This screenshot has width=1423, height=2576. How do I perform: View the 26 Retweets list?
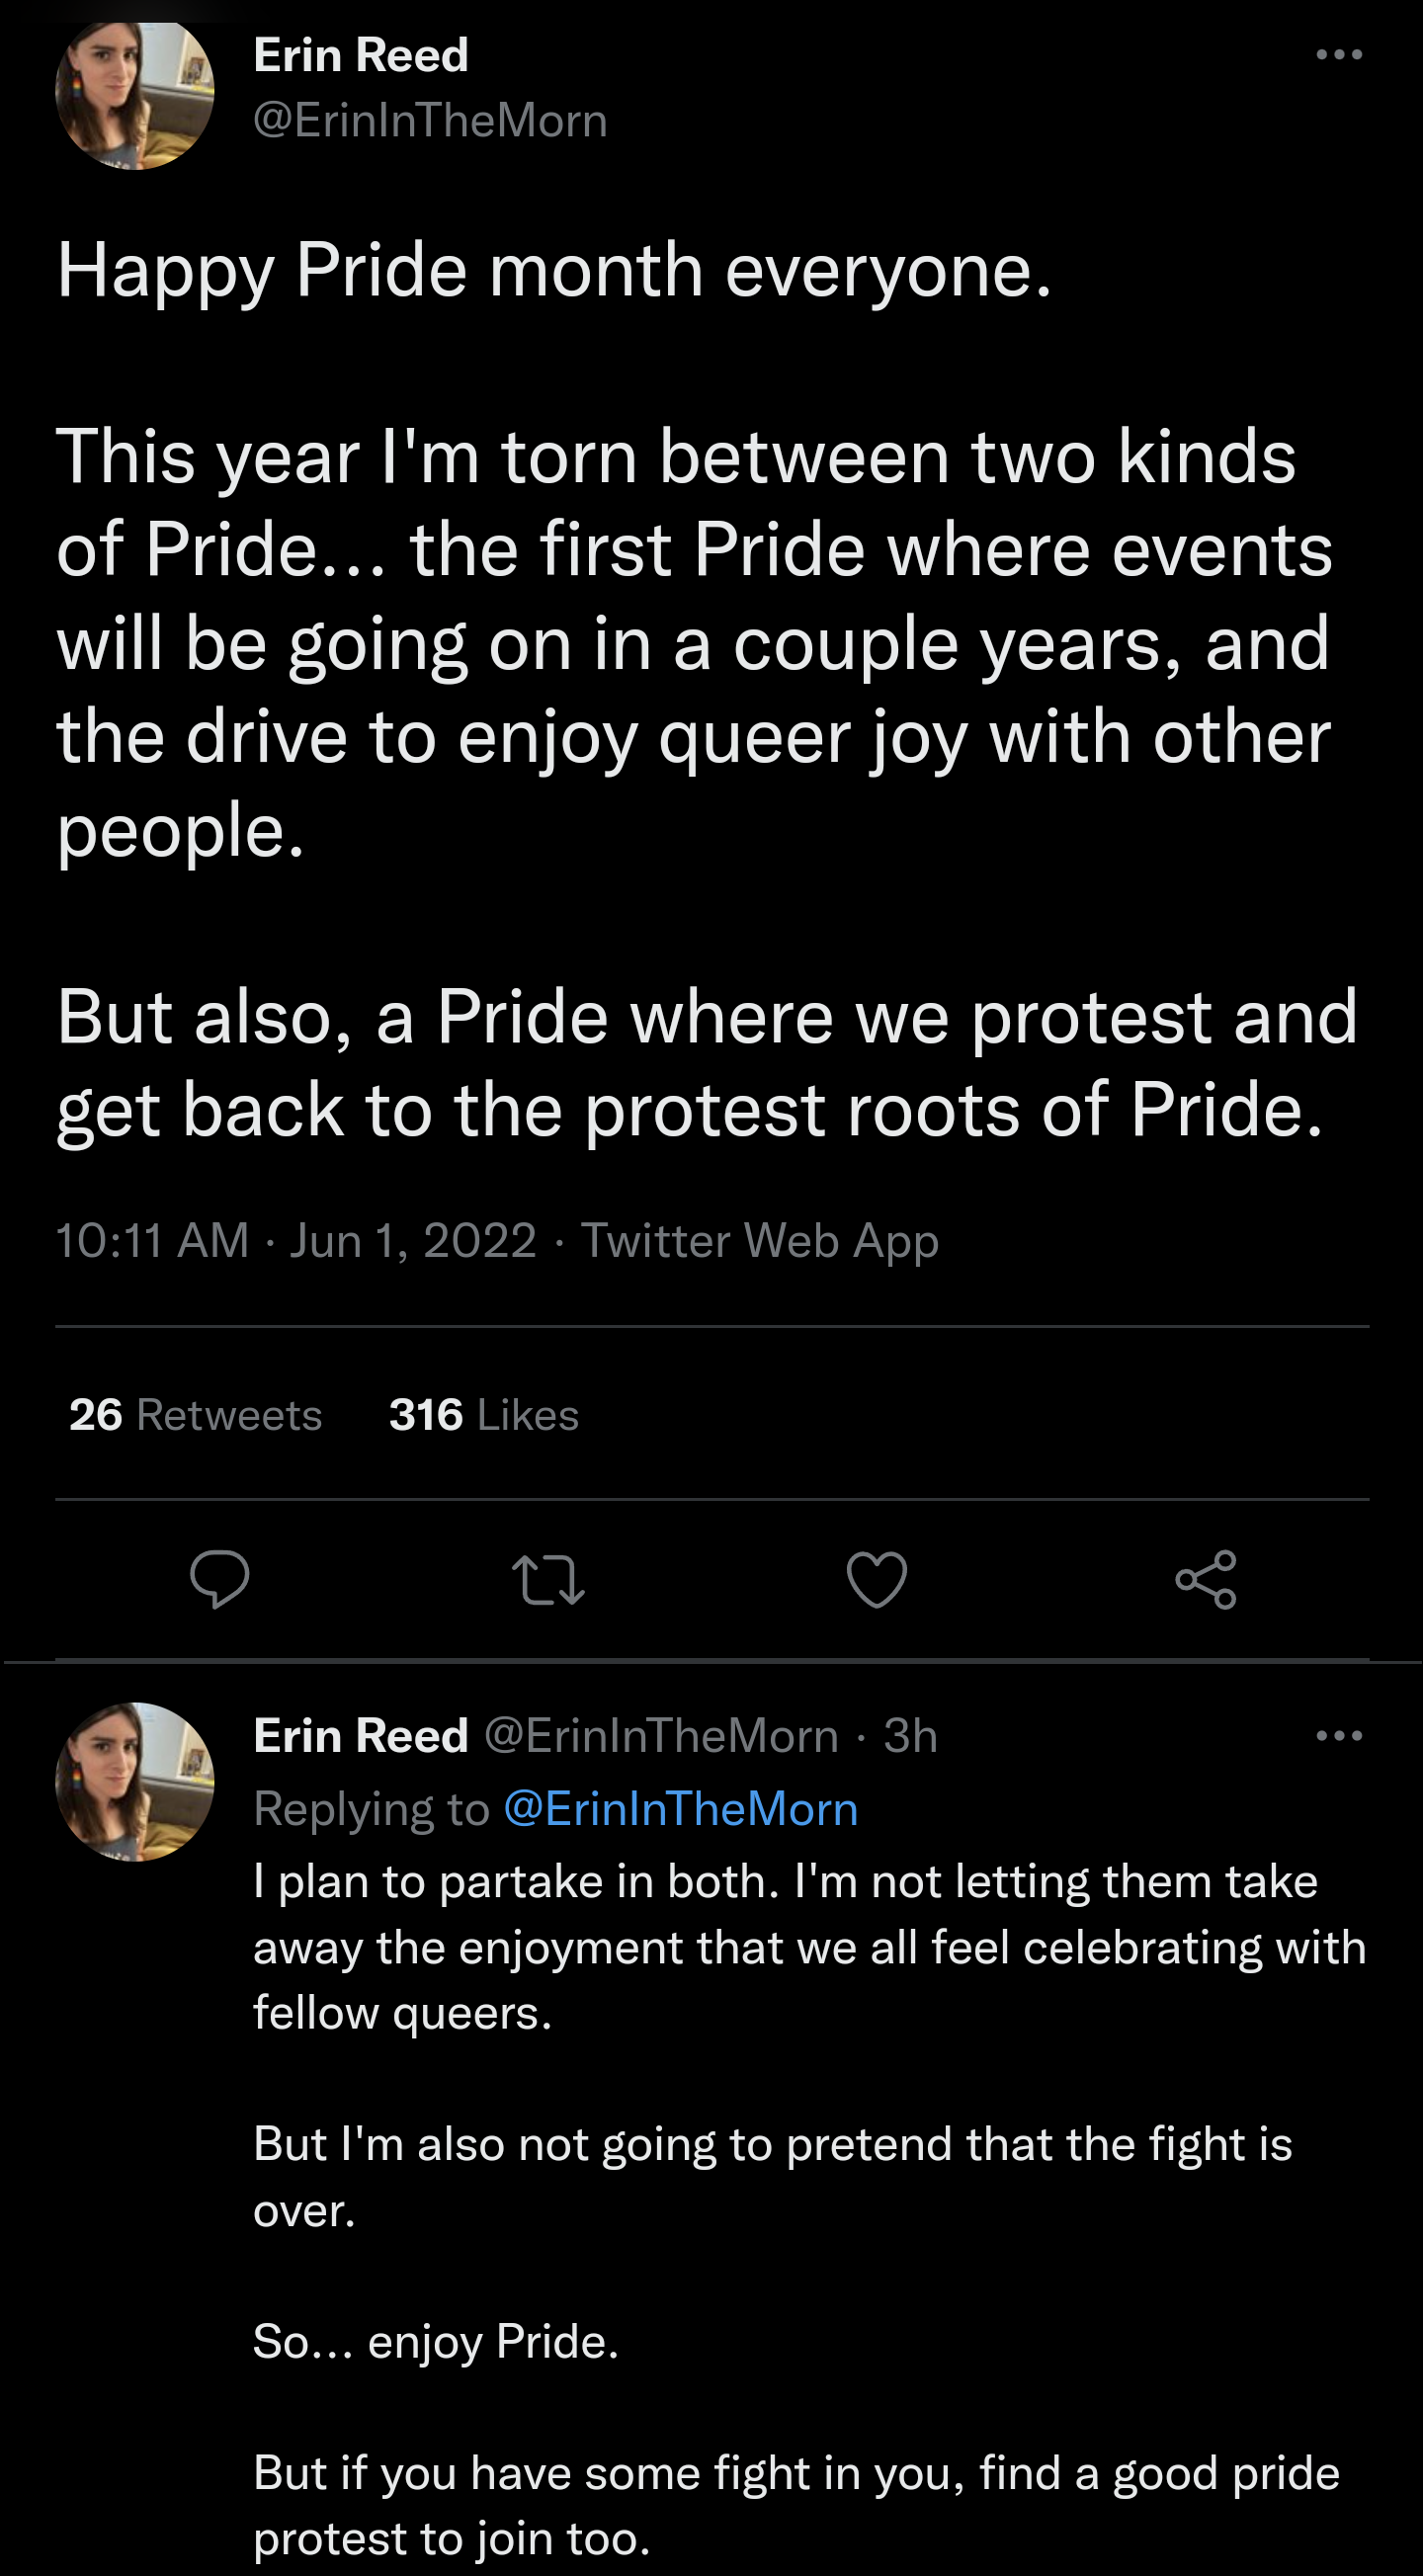(x=196, y=1415)
